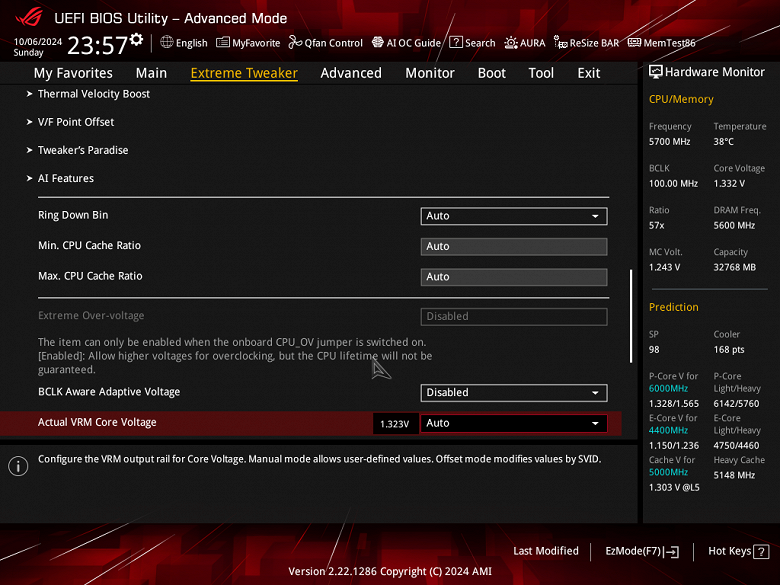
Task: Switch to My Favorites tab
Action: click(73, 73)
